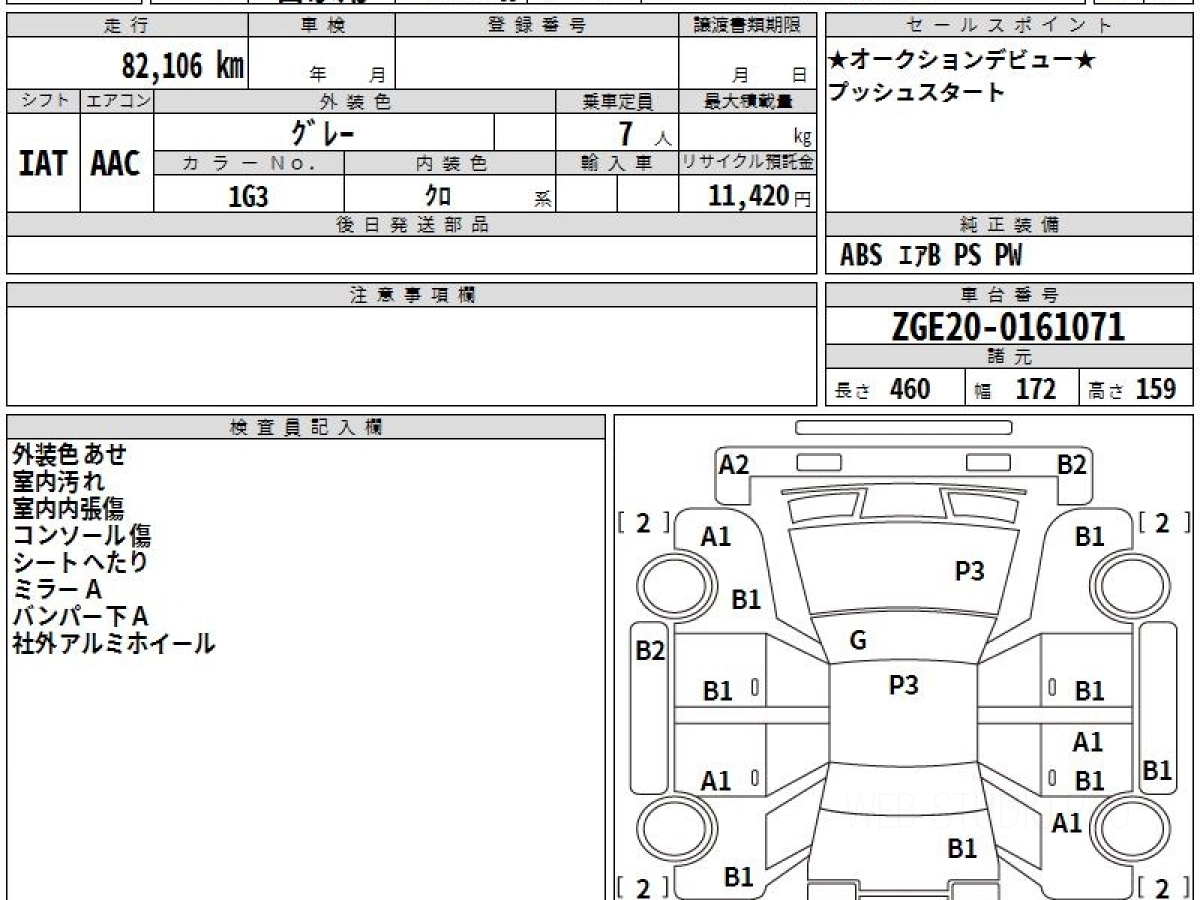Viewport: 1200px width, 900px height.
Task: Click the mileage value 82,106 km
Action: (x=183, y=66)
